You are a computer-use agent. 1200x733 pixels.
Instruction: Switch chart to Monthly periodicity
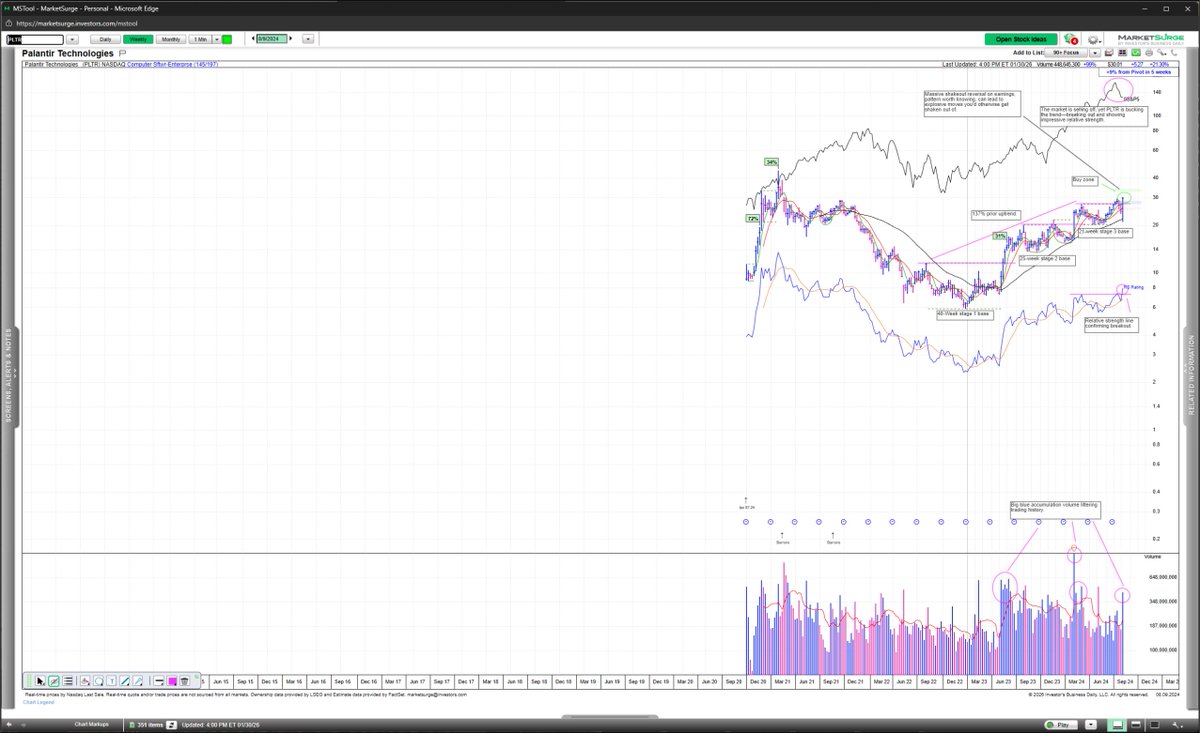pyautogui.click(x=170, y=39)
